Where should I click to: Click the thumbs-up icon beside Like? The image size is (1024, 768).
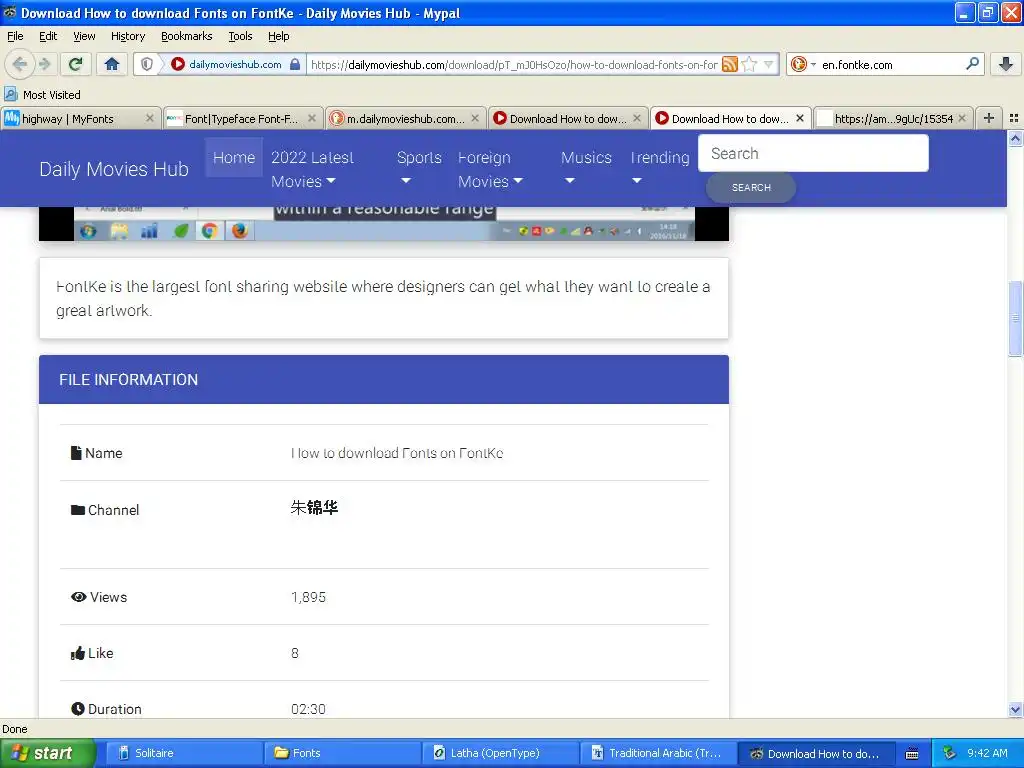point(78,653)
